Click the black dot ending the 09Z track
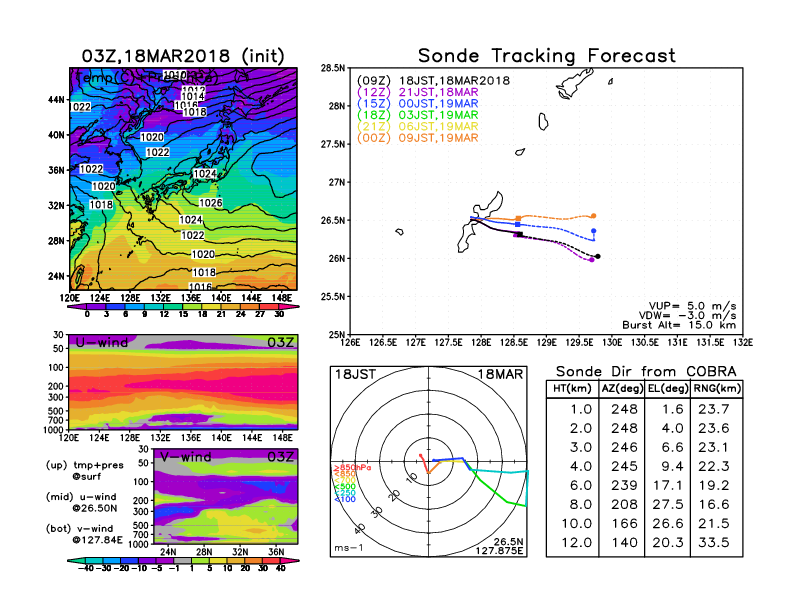The image size is (792, 612). (597, 257)
